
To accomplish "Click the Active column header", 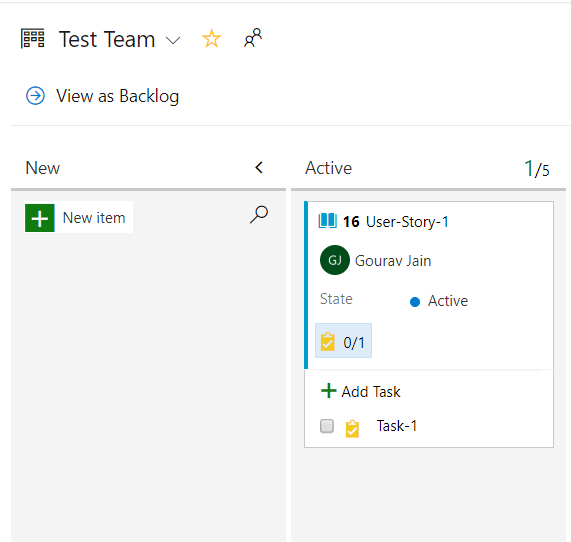I will coord(328,168).
